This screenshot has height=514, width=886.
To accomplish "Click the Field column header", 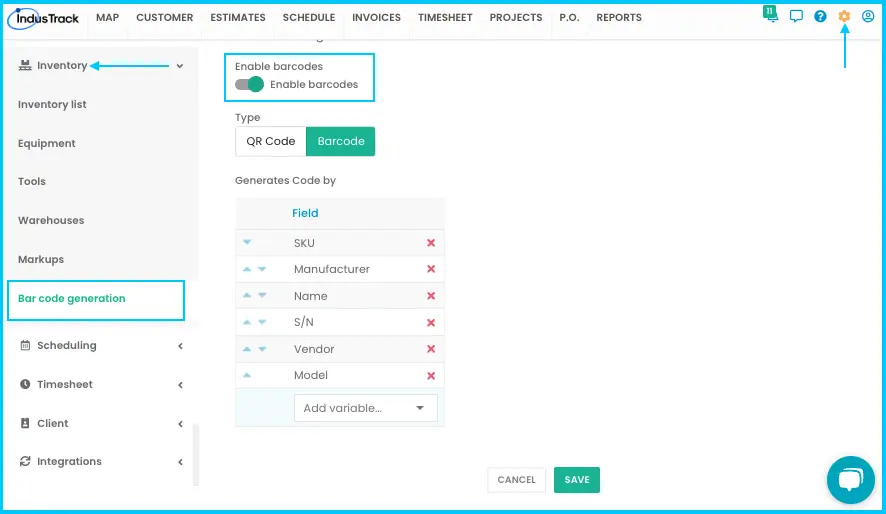I will 305,213.
